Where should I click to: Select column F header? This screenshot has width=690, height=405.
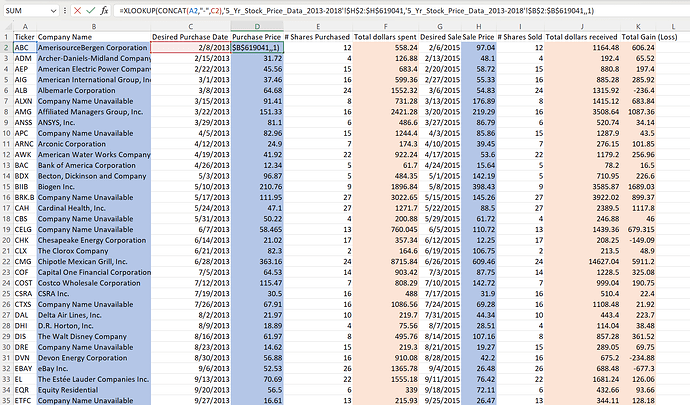(x=385, y=26)
